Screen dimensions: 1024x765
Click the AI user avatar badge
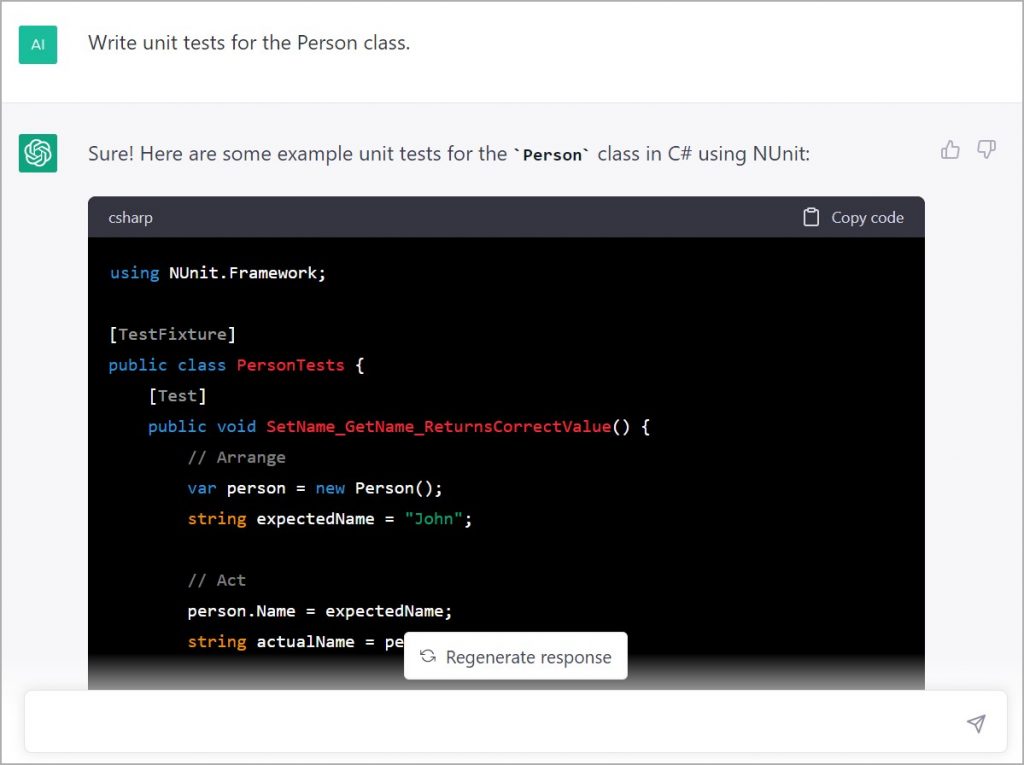[38, 44]
